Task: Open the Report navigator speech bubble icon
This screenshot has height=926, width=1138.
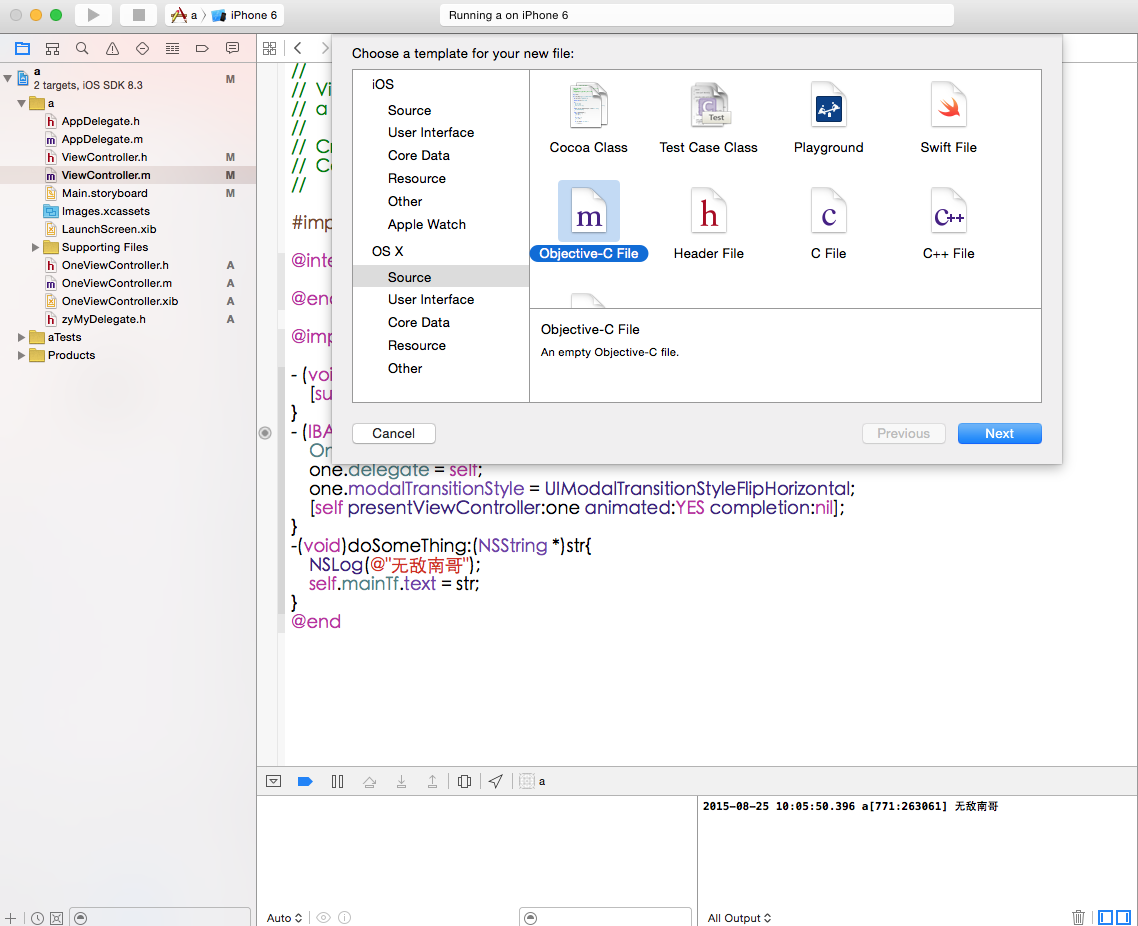Action: coord(232,49)
